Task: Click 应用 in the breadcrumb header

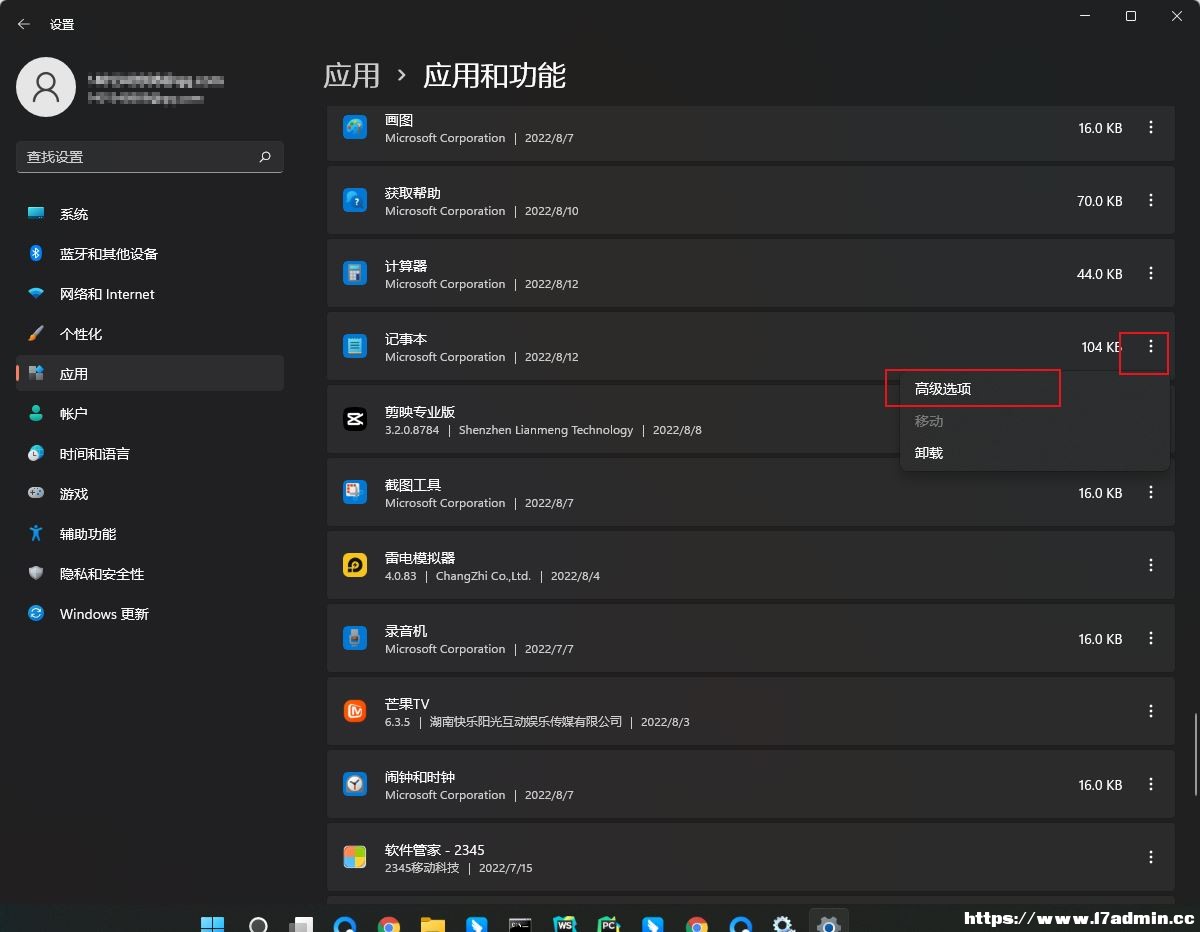Action: (352, 75)
